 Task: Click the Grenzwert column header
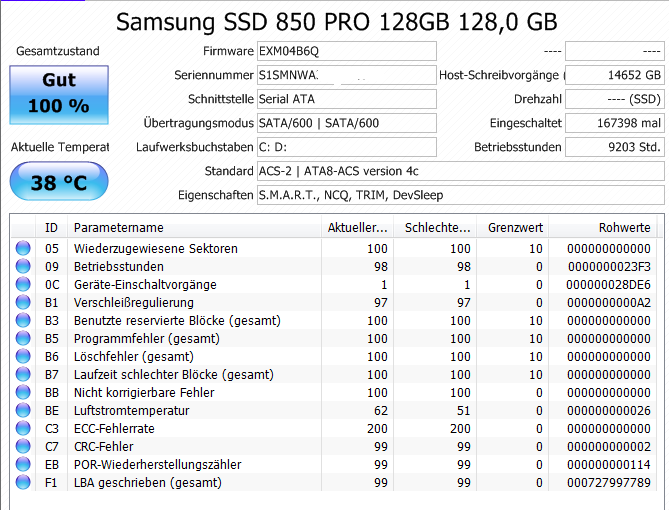point(512,227)
